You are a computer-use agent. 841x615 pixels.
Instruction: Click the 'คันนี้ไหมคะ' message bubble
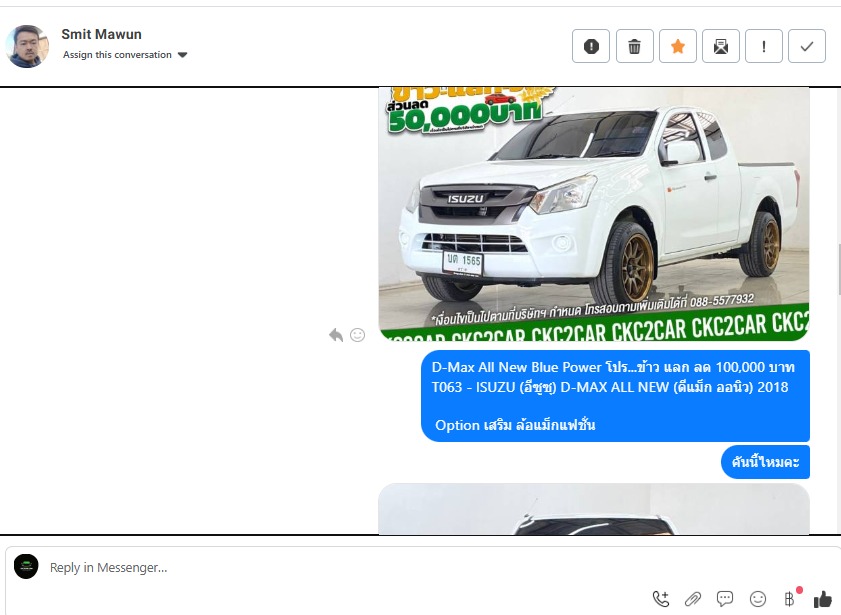[765, 462]
